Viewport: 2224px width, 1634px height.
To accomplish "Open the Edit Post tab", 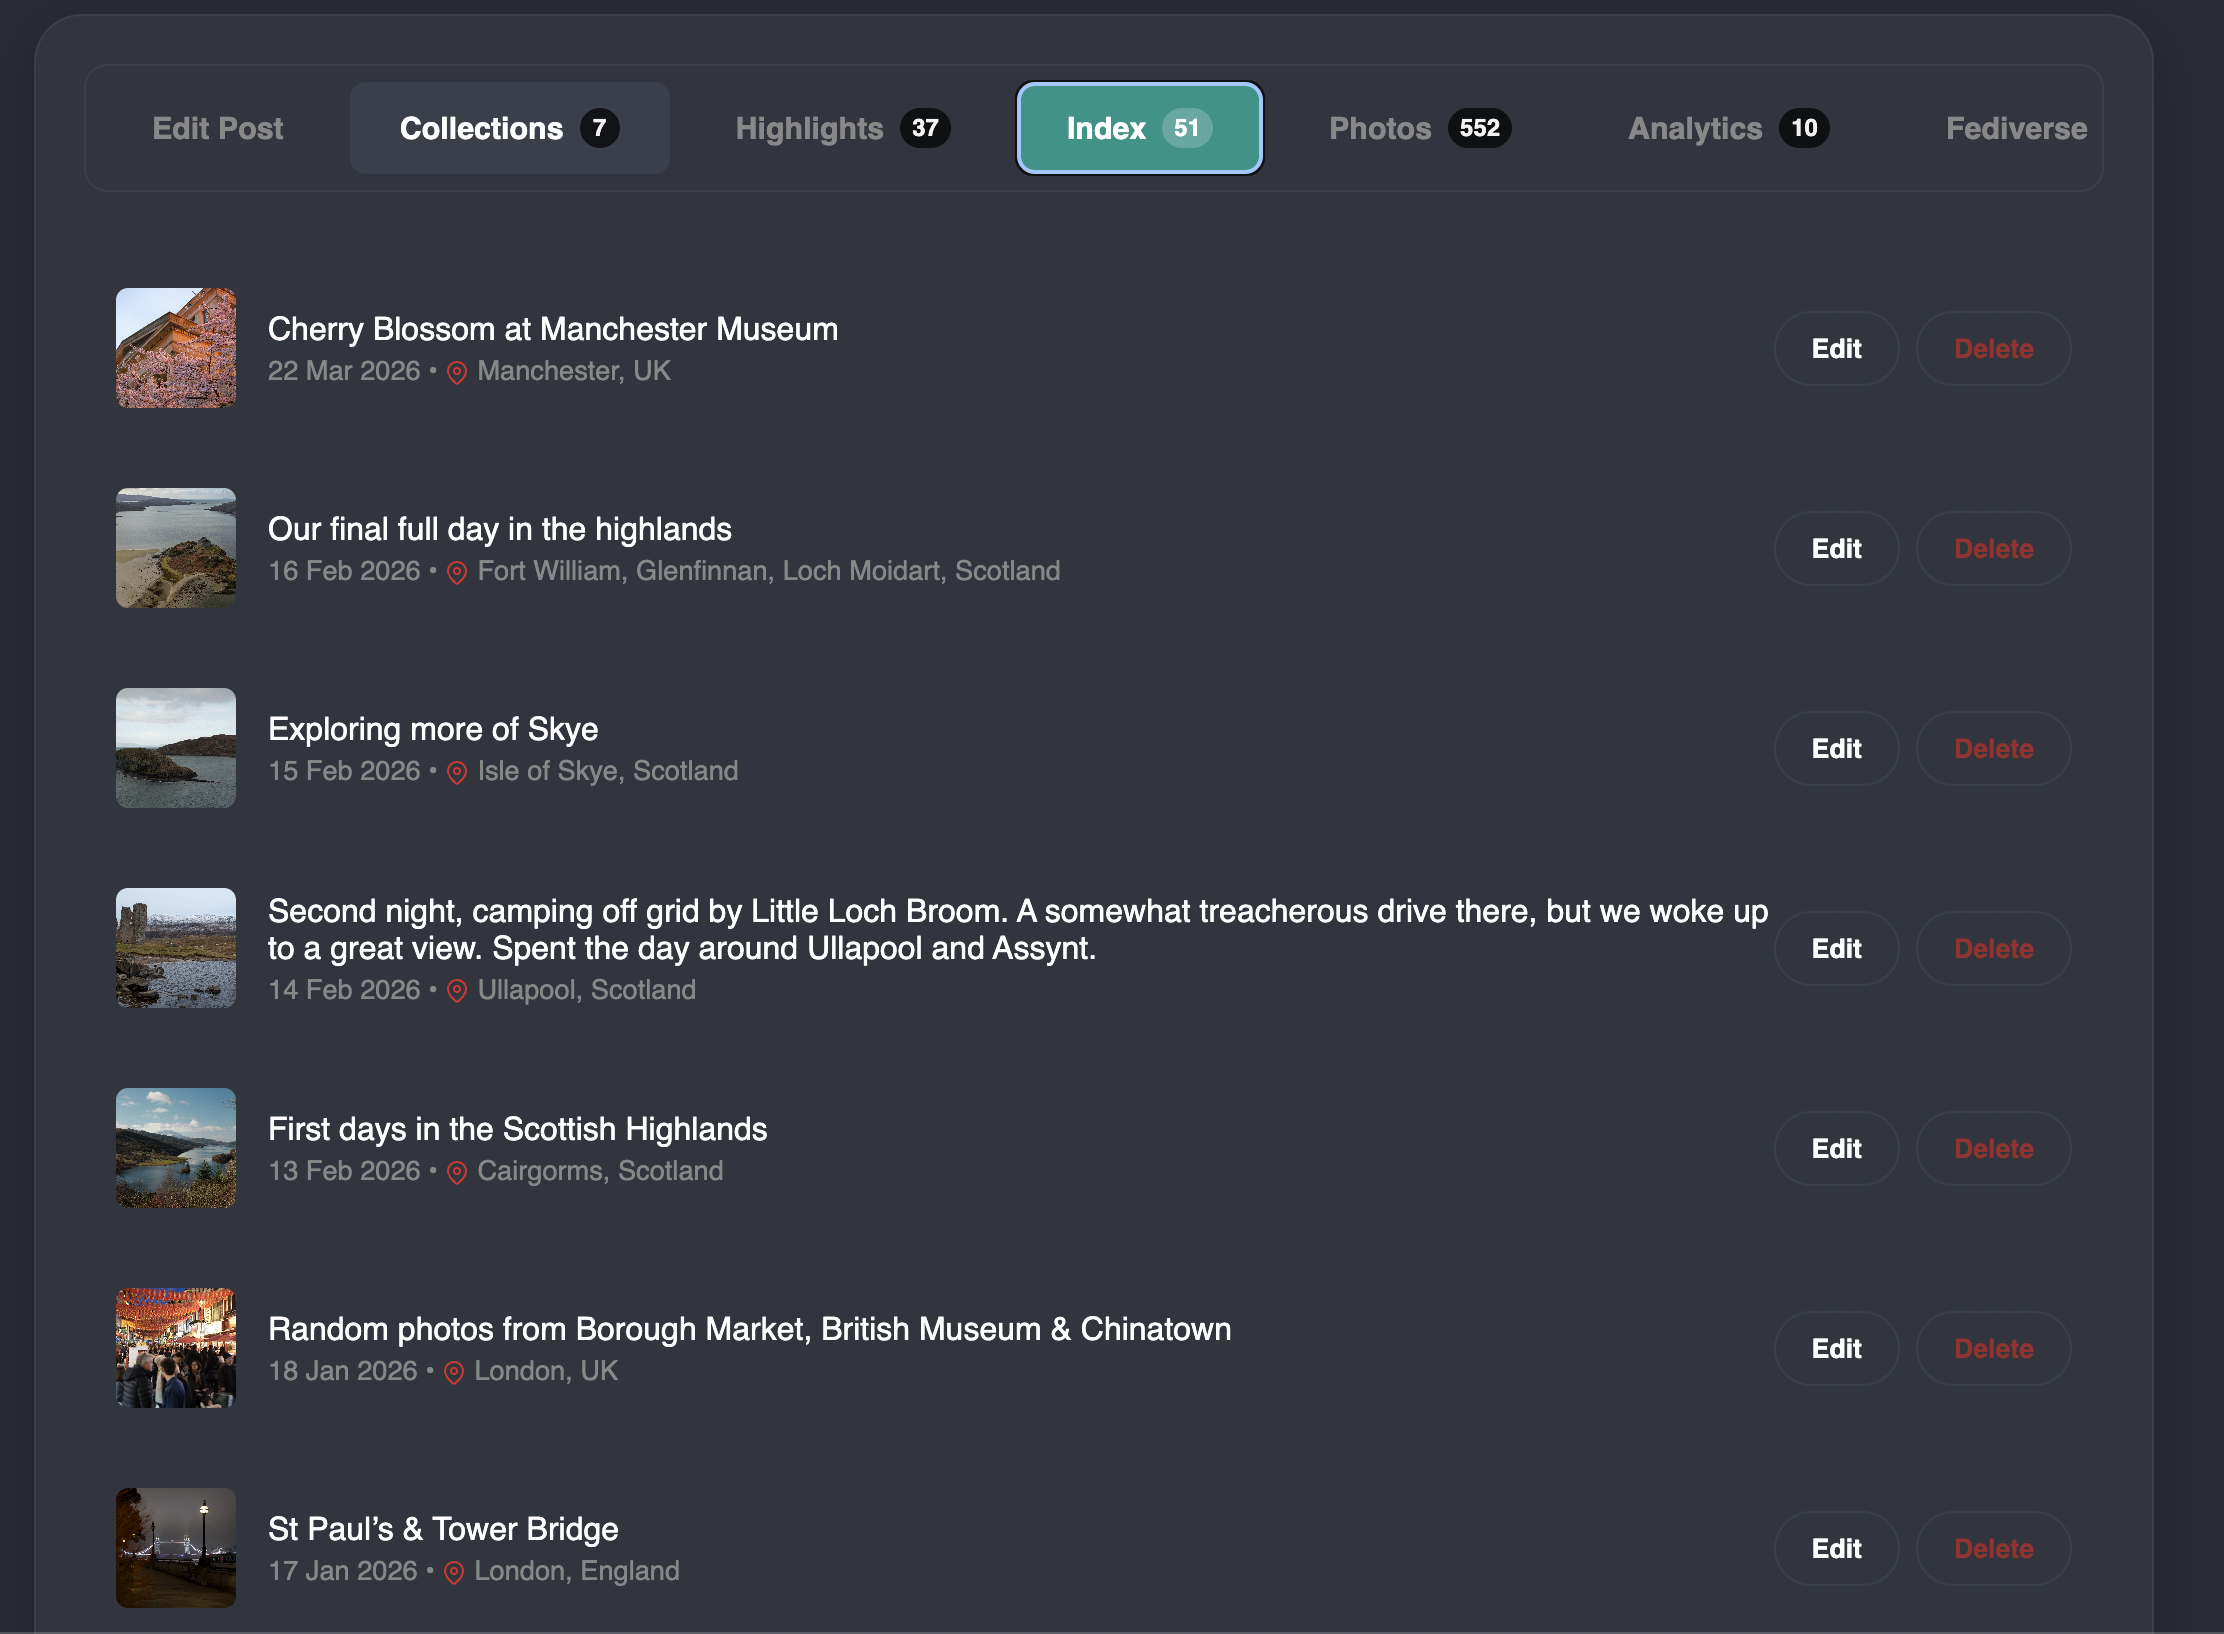I will coord(218,128).
